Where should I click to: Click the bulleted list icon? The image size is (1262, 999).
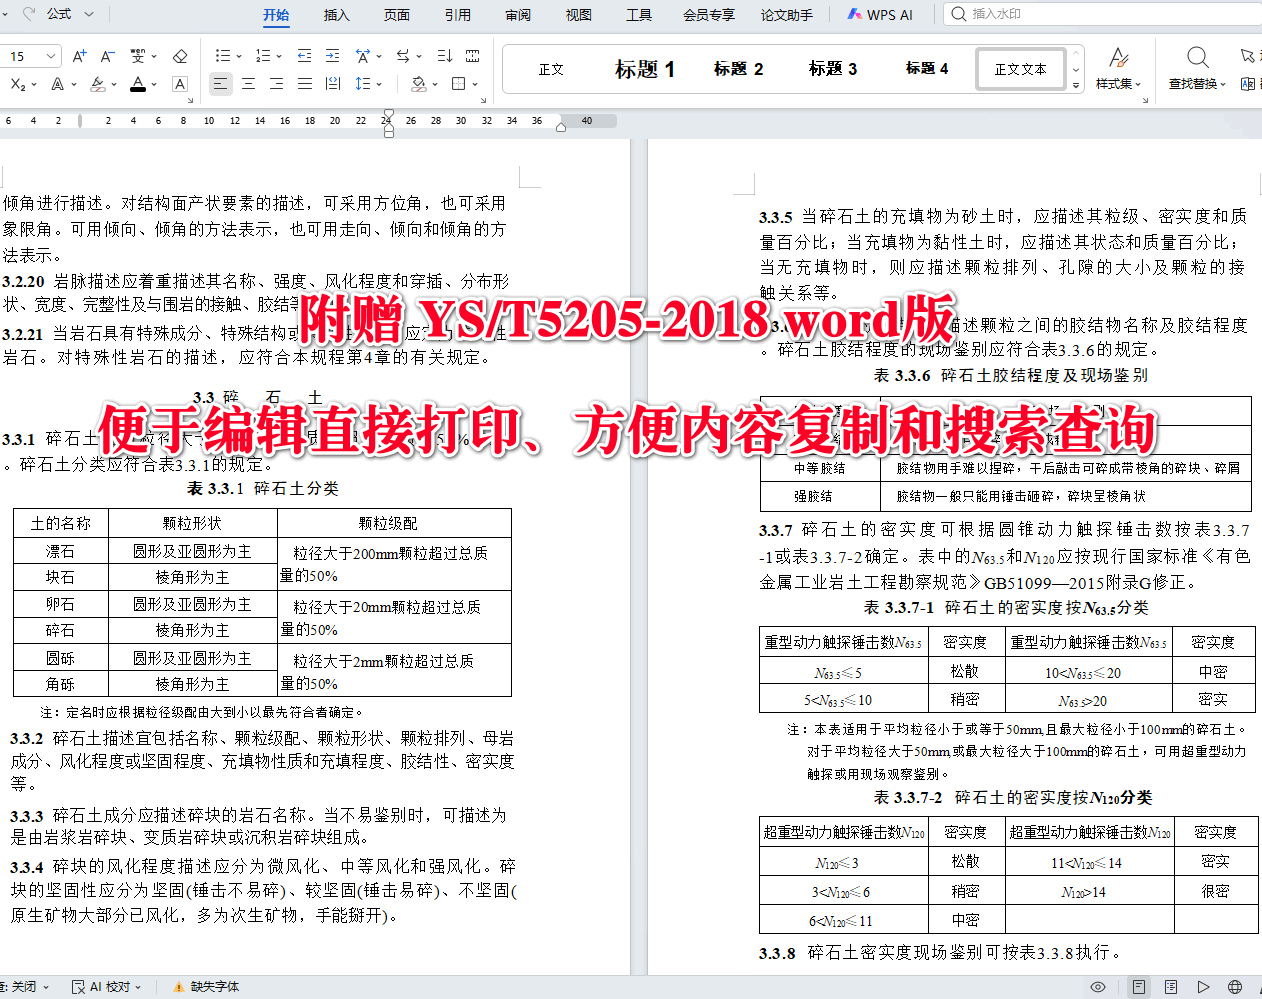click(x=222, y=56)
